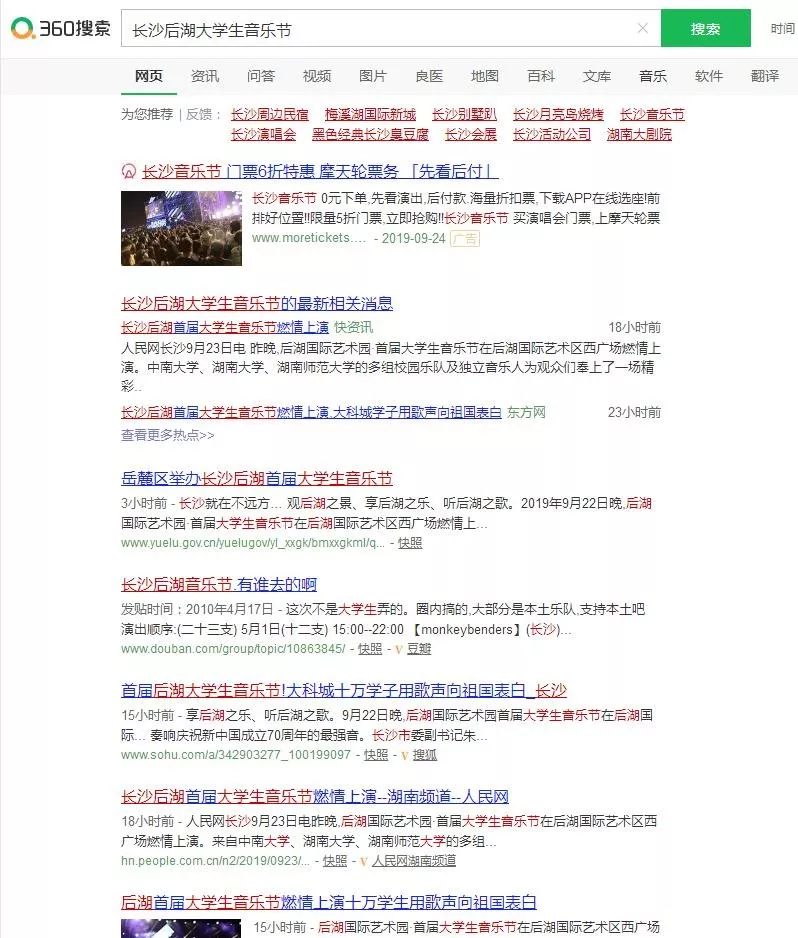Click the 23小时前 timestamp of the 东方网 item
This screenshot has height=938, width=798.
pyautogui.click(x=634, y=412)
